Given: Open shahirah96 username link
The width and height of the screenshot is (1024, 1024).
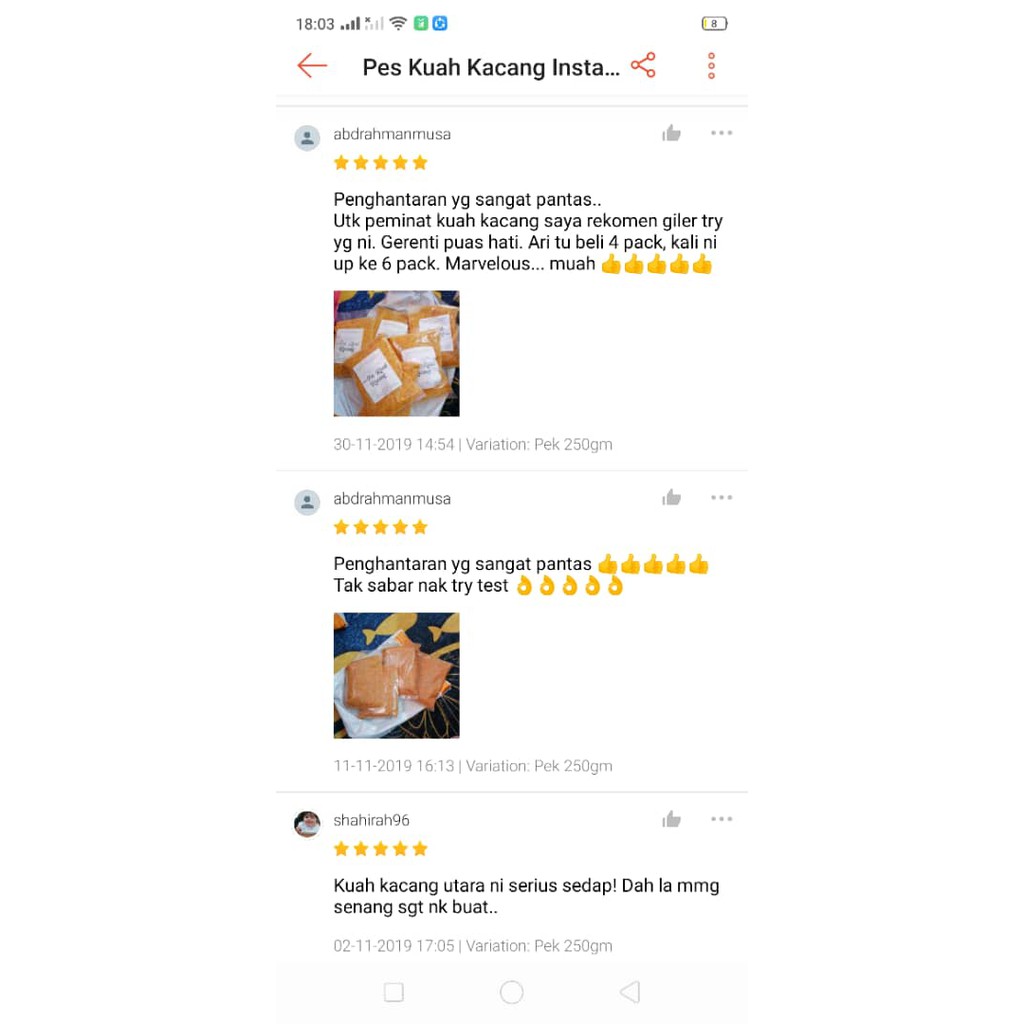Looking at the screenshot, I should pos(372,820).
